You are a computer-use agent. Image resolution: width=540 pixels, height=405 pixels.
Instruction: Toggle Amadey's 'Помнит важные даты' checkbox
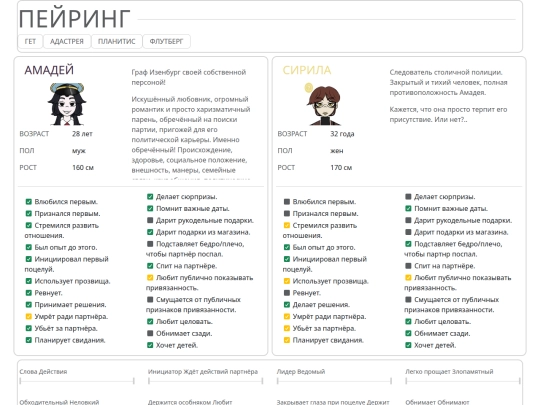[150, 208]
